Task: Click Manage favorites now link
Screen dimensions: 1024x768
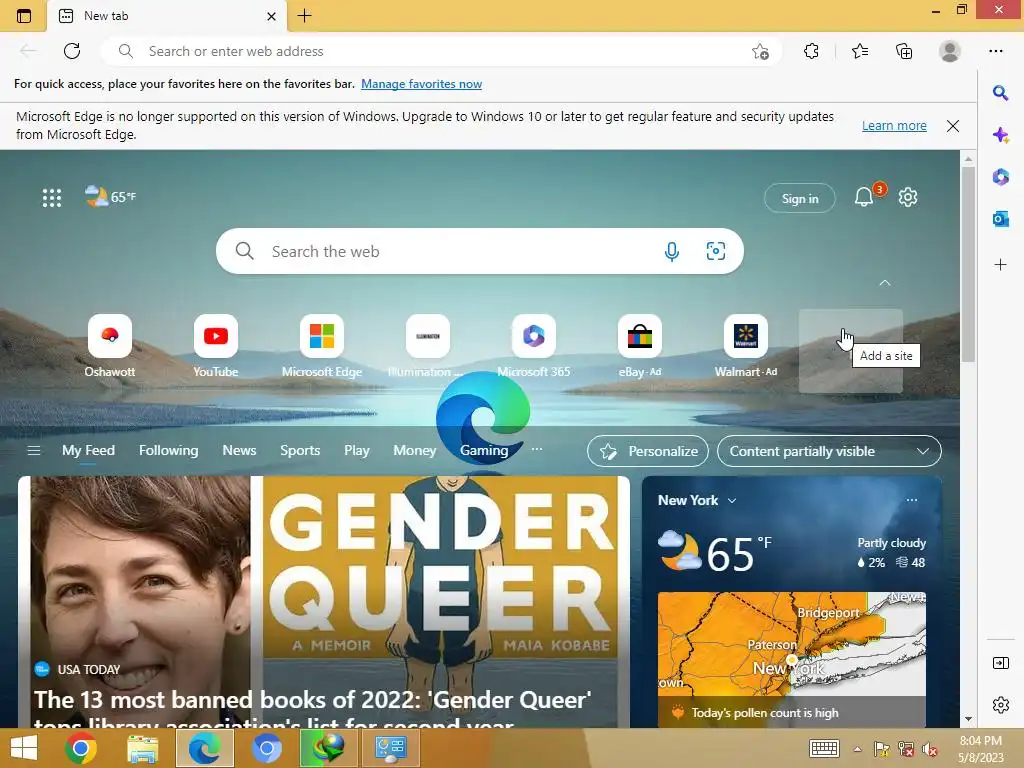Action: coord(421,84)
